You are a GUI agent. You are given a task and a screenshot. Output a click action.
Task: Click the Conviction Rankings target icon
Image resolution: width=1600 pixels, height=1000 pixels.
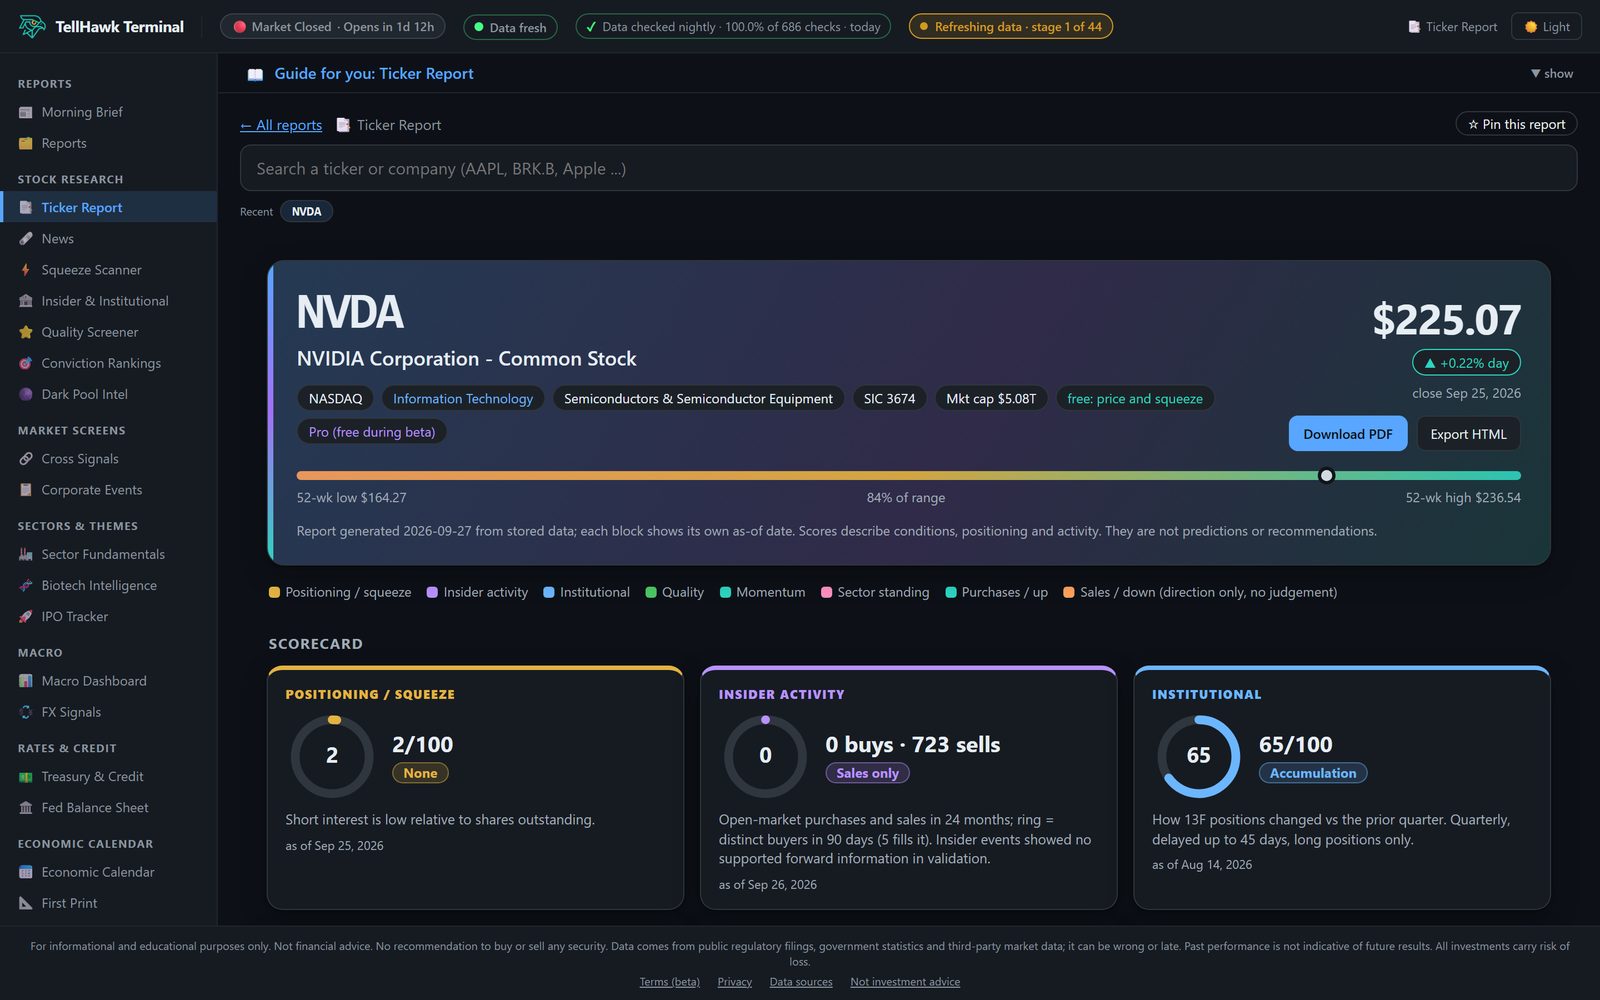point(26,362)
